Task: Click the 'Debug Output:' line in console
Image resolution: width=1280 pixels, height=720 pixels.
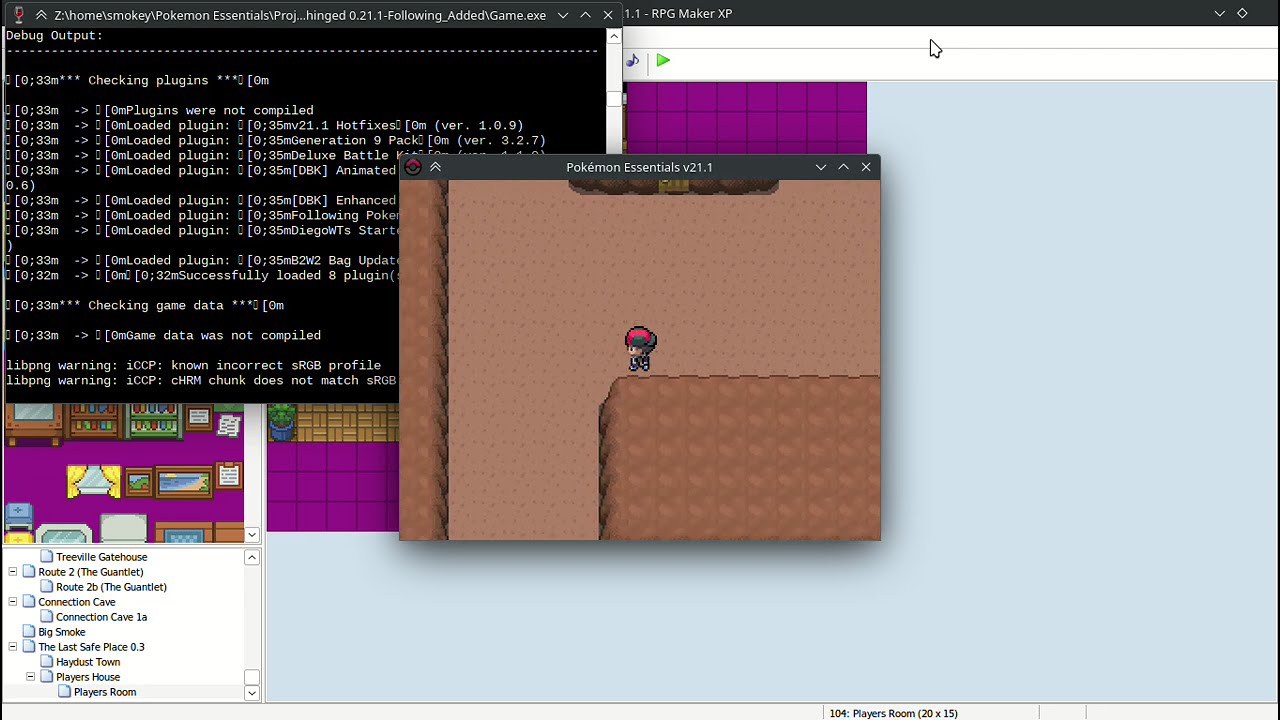Action: (x=54, y=35)
